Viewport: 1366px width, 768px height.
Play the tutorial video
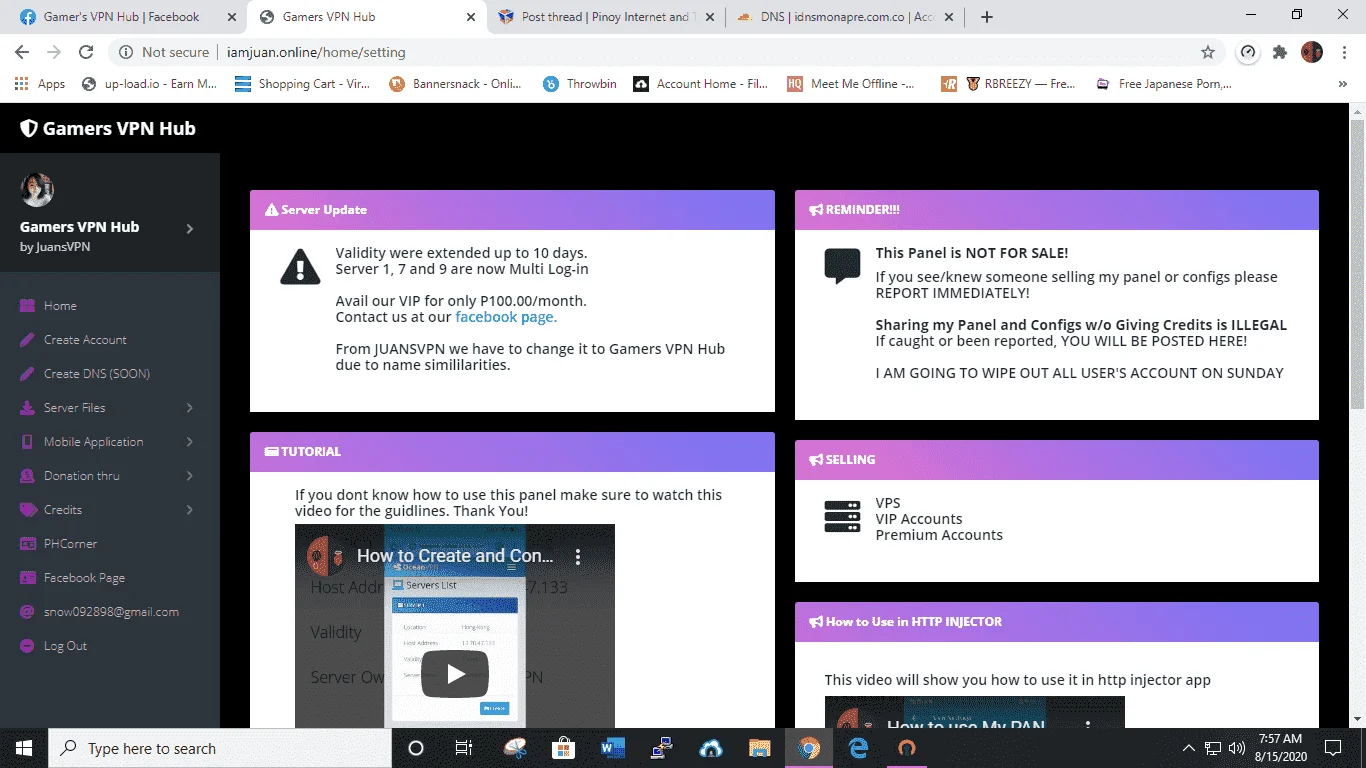click(455, 674)
